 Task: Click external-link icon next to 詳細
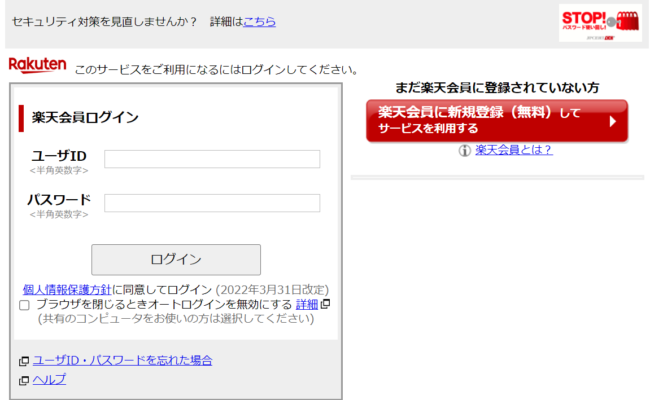click(325, 304)
